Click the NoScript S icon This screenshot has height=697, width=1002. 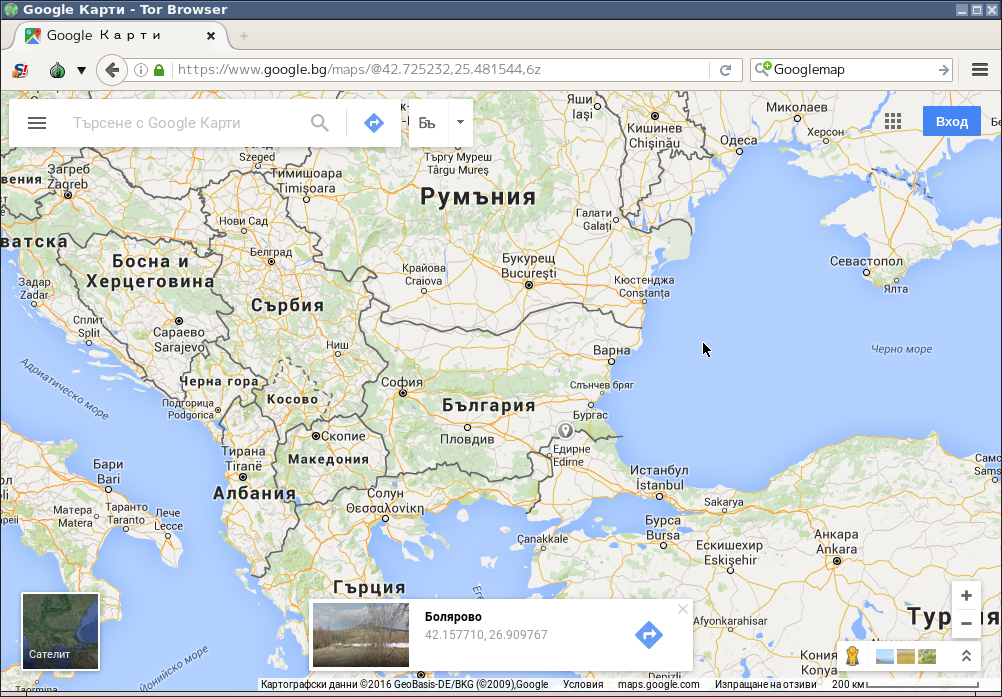point(20,70)
